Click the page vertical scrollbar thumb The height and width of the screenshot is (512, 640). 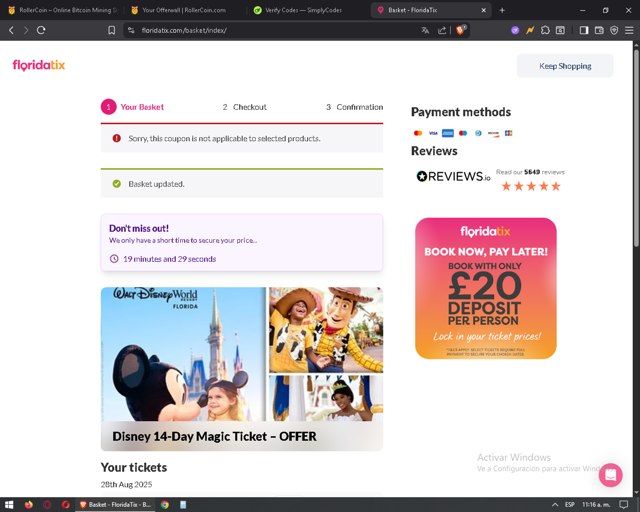coord(636,147)
